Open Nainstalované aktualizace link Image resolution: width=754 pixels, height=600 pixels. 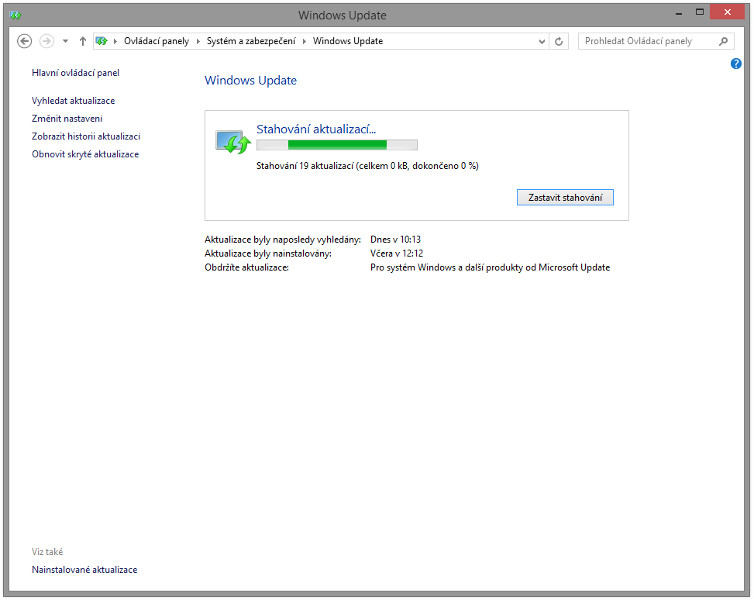pos(84,570)
